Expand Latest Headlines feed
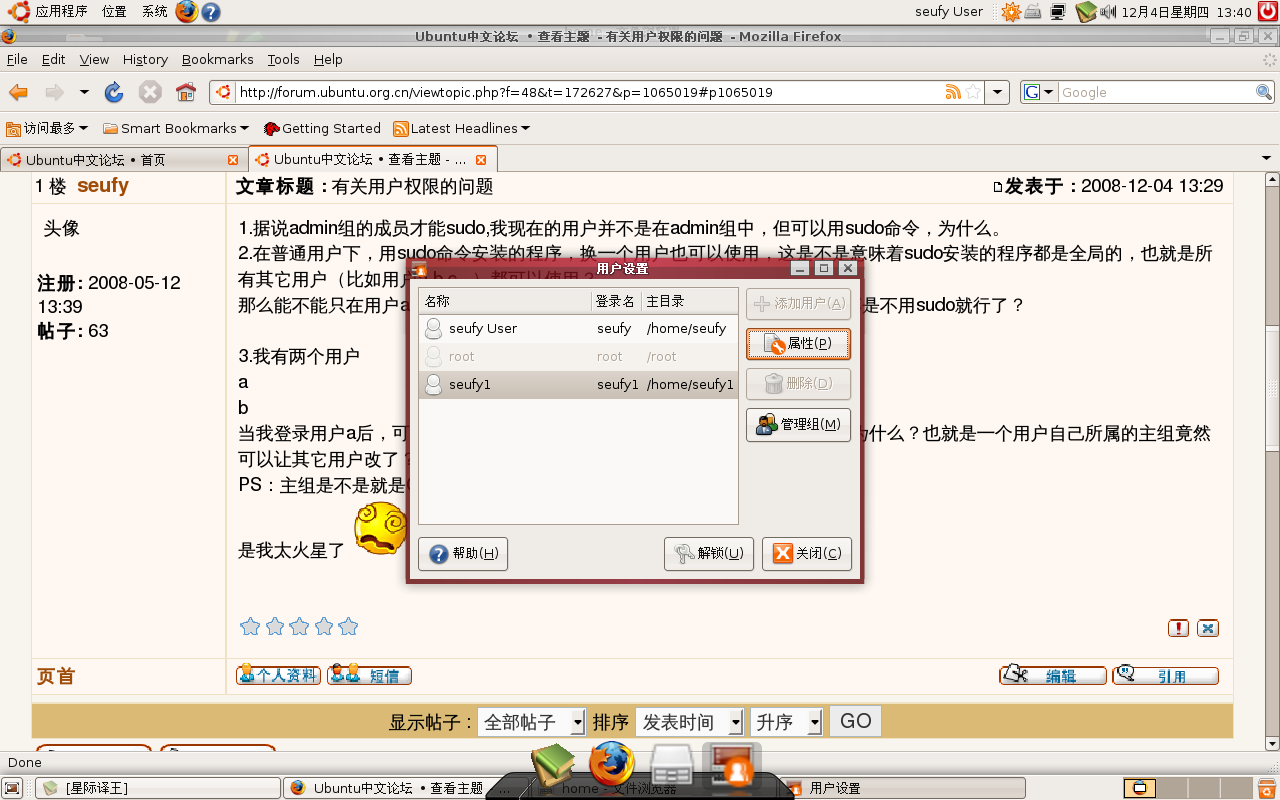 pos(461,128)
